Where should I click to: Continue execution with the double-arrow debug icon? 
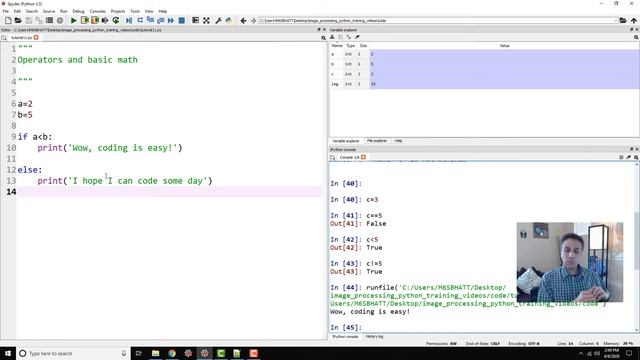click(x=171, y=20)
